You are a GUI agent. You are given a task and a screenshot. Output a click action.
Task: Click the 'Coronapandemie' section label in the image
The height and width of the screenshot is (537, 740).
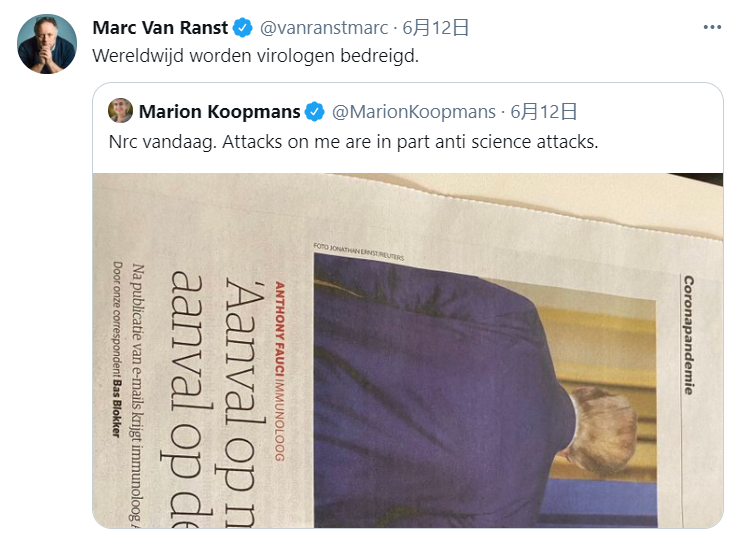[x=689, y=335]
